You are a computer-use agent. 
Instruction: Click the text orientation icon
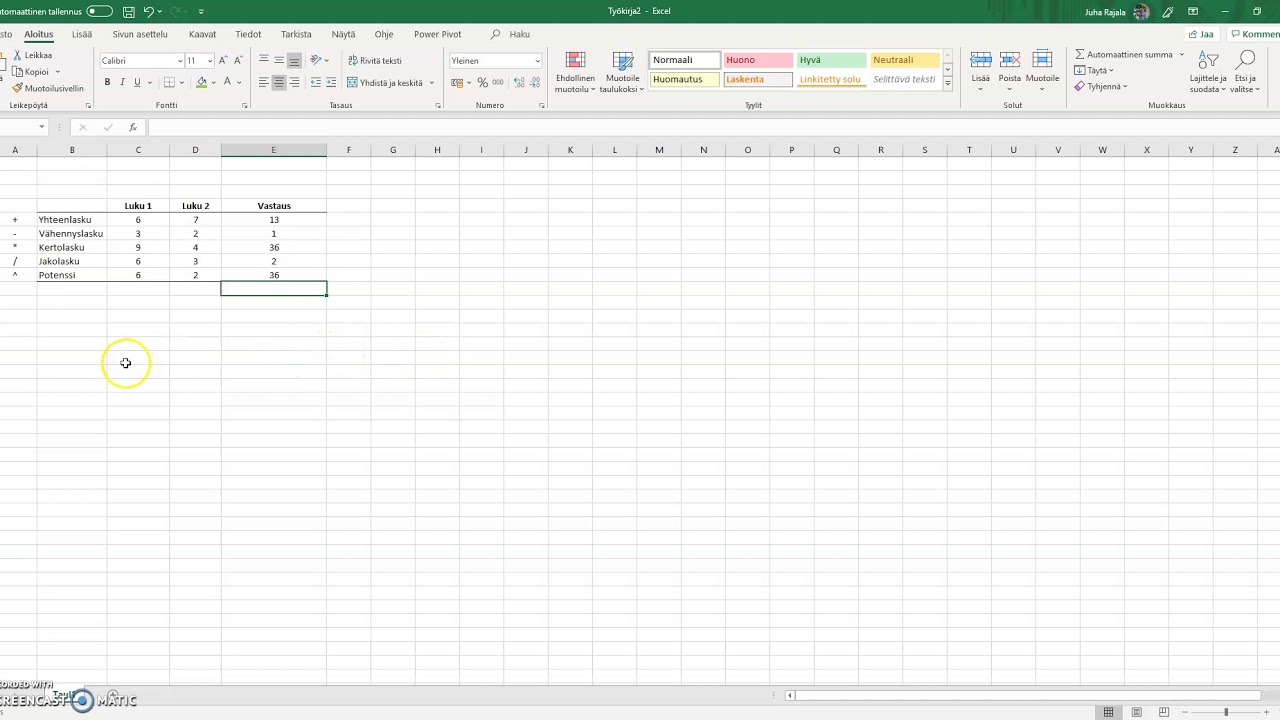316,61
